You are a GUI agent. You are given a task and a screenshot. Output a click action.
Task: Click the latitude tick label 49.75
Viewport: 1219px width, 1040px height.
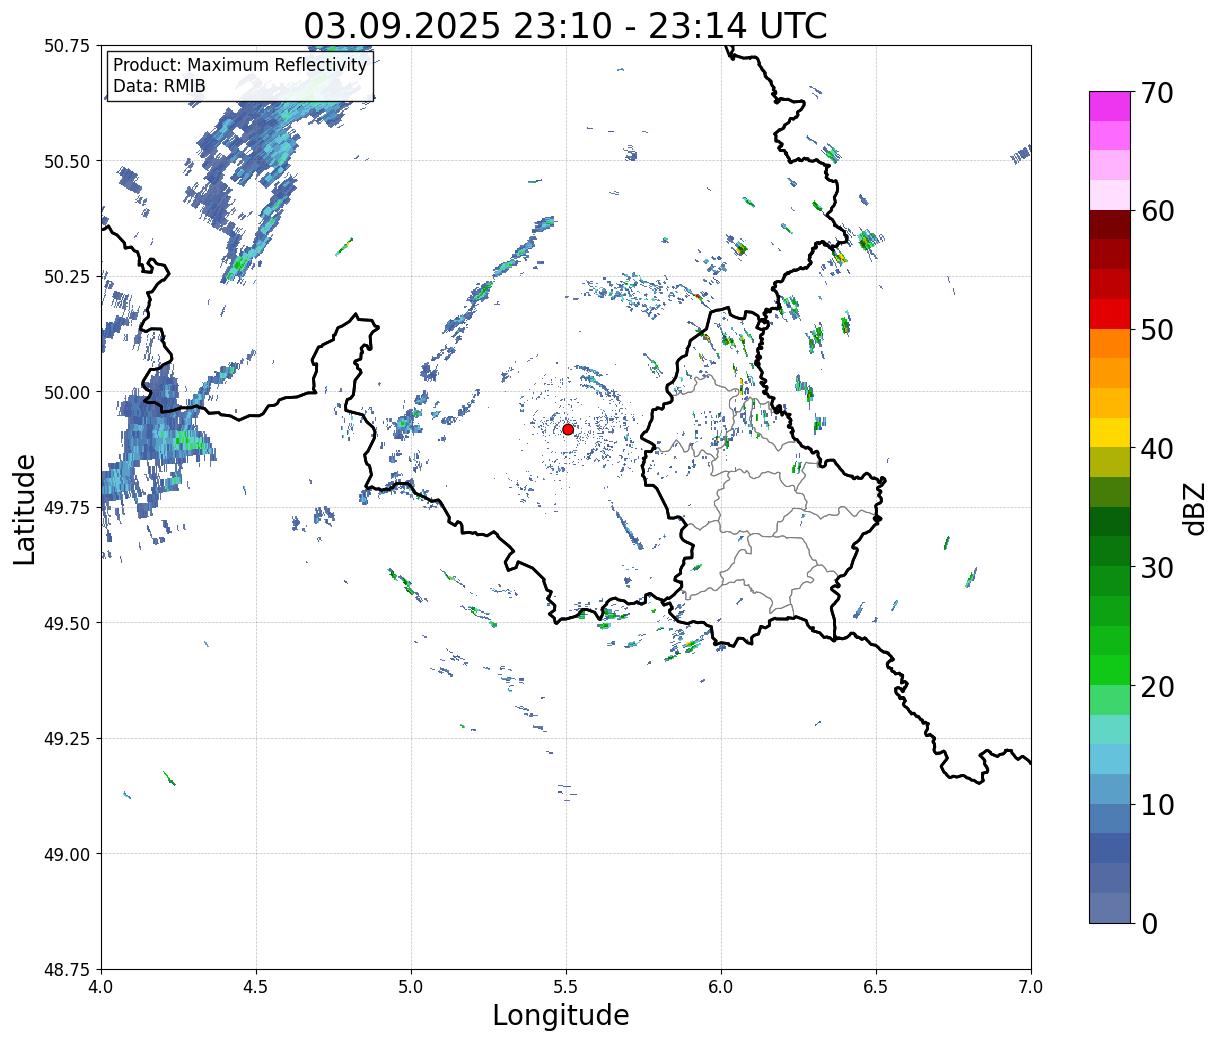[x=67, y=508]
